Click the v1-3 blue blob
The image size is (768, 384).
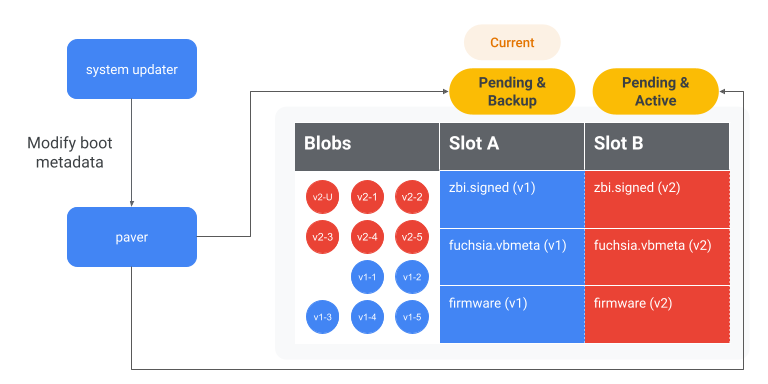pyautogui.click(x=322, y=317)
